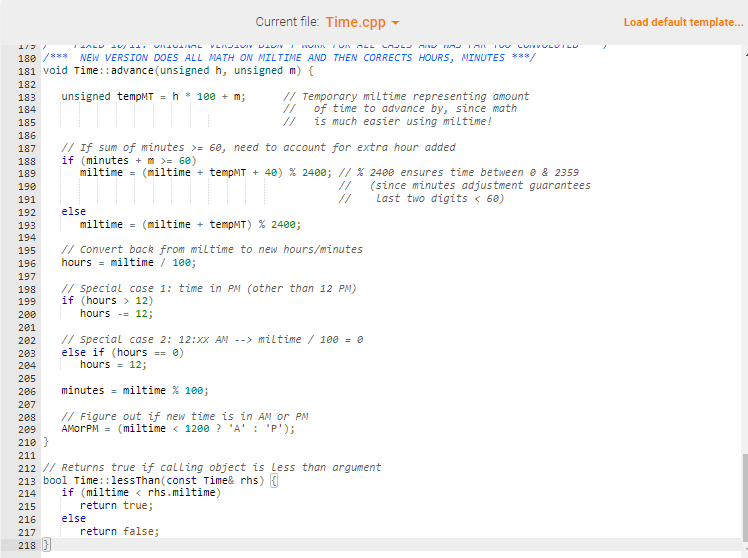748x558 pixels.
Task: Click line number 218 in gutter
Action: click(27, 545)
